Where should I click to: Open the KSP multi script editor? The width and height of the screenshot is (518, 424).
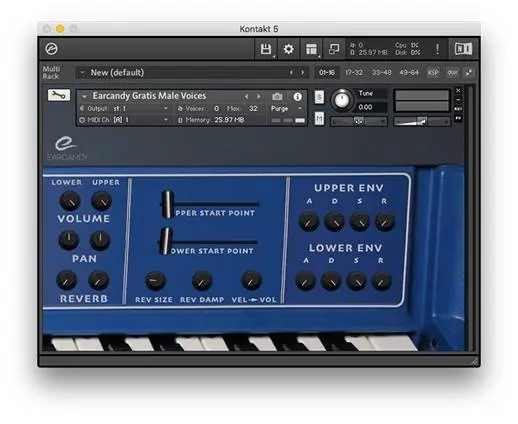coord(433,72)
